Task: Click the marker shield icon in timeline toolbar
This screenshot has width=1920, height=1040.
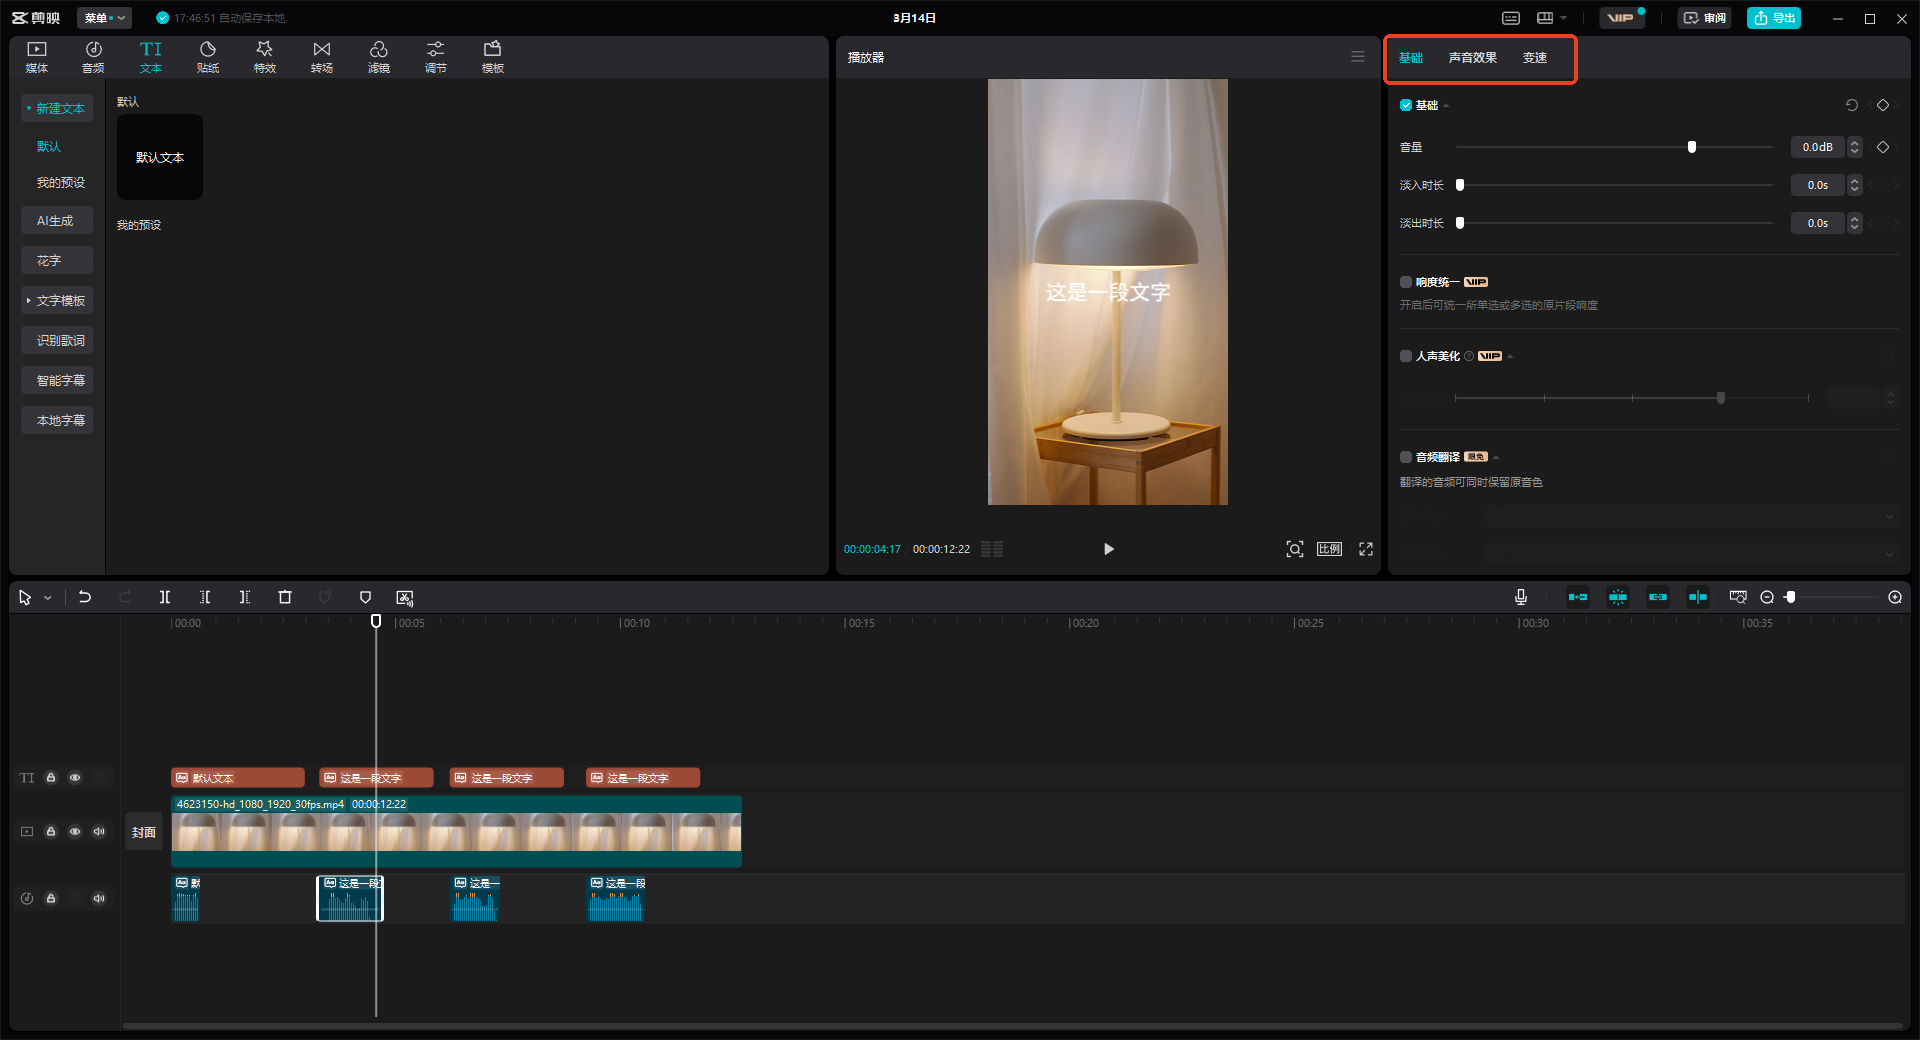Action: point(365,597)
